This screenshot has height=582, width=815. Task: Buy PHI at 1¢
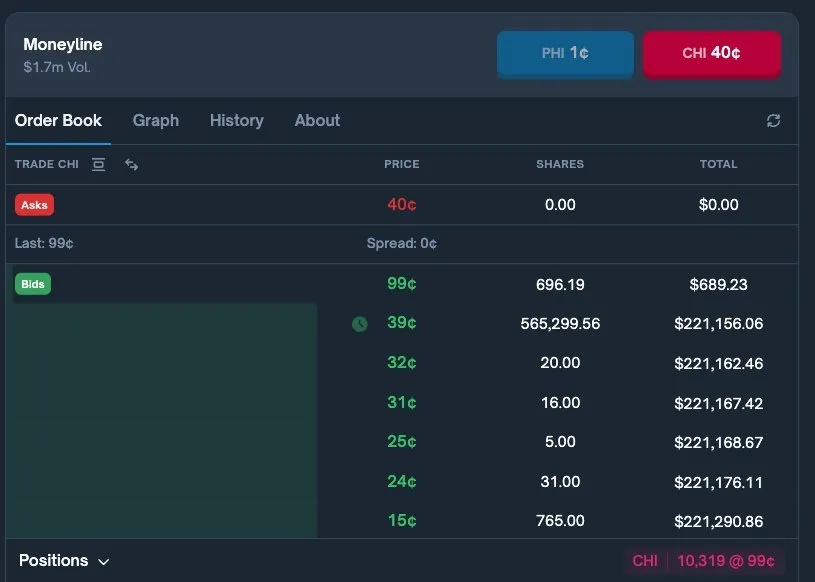pos(565,54)
